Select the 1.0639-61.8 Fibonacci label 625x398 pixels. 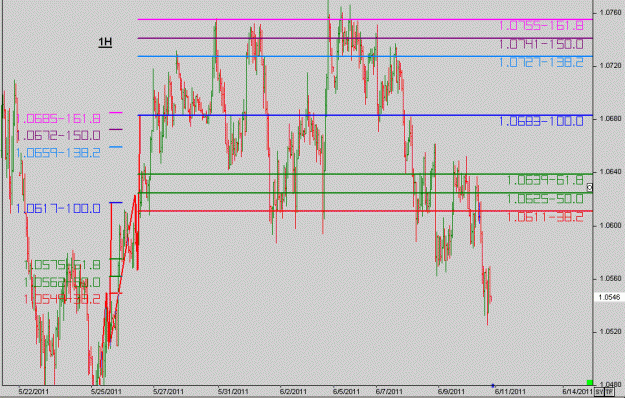click(x=545, y=180)
